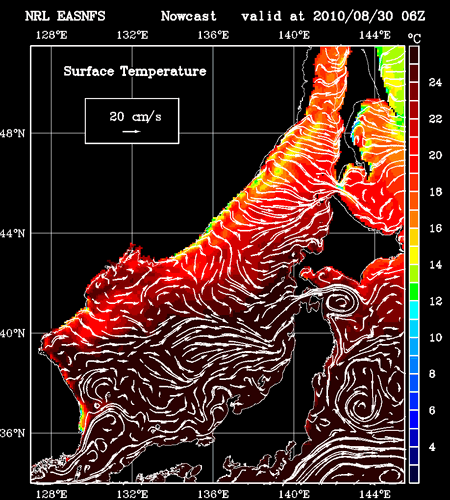Click the Nowcast label in the header
The image size is (450, 500).
tap(189, 16)
